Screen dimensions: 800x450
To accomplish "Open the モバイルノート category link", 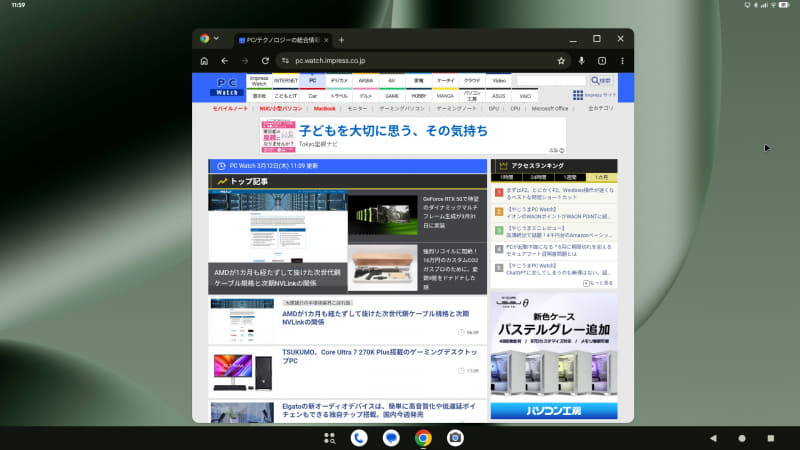I will (230, 109).
